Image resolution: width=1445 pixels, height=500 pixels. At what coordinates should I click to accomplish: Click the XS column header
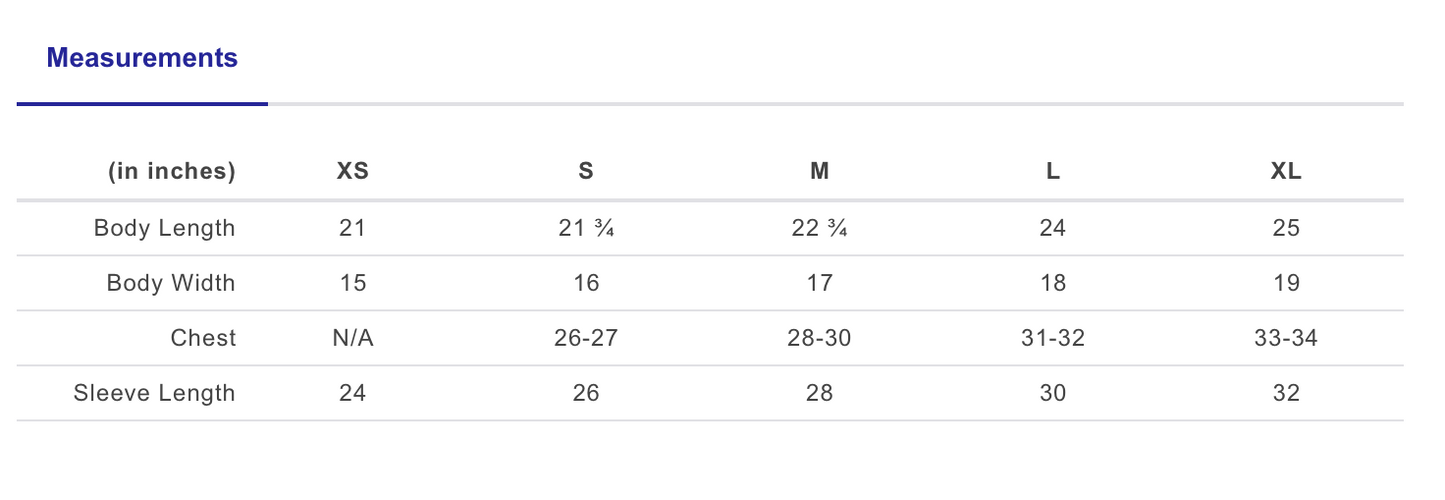pyautogui.click(x=353, y=171)
